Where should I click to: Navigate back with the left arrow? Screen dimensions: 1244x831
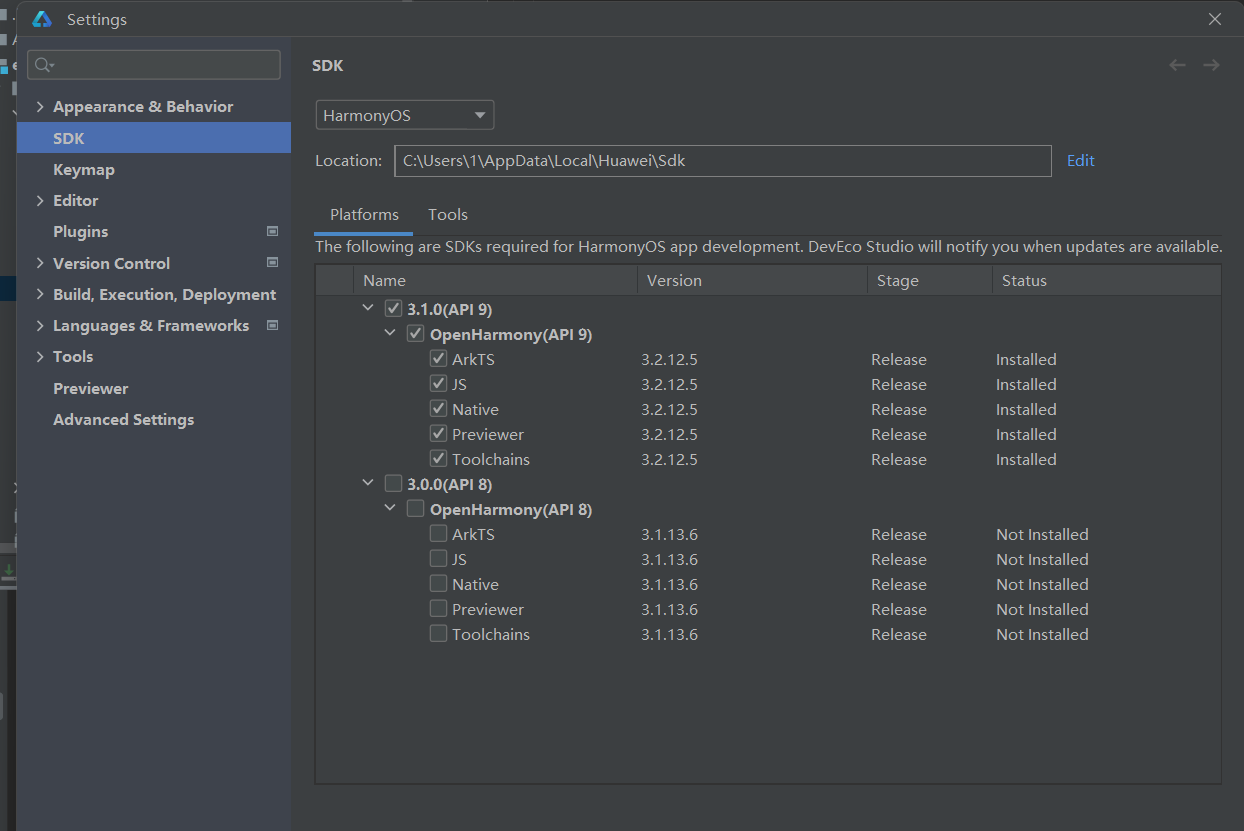1178,65
